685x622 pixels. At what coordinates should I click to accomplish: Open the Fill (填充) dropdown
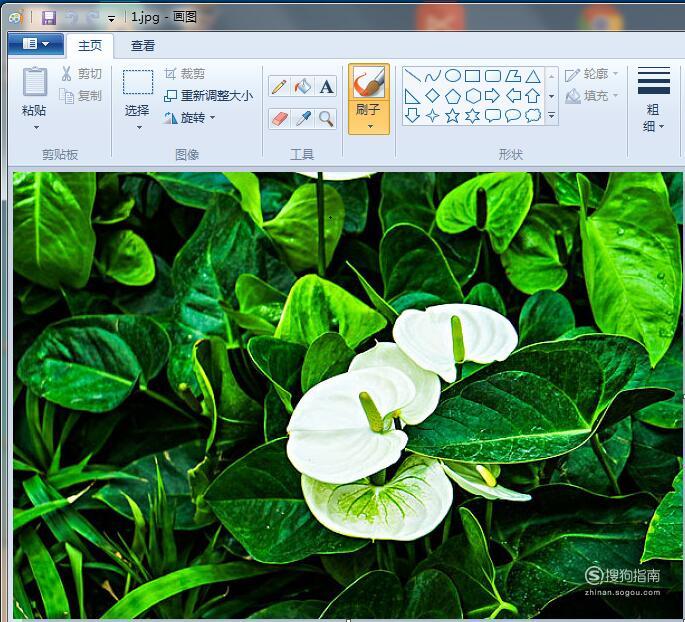point(592,96)
